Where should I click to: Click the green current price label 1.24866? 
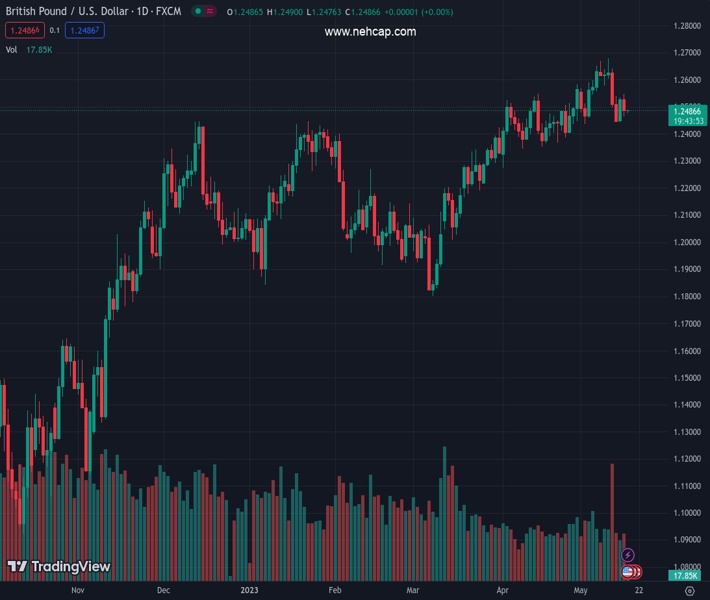688,110
